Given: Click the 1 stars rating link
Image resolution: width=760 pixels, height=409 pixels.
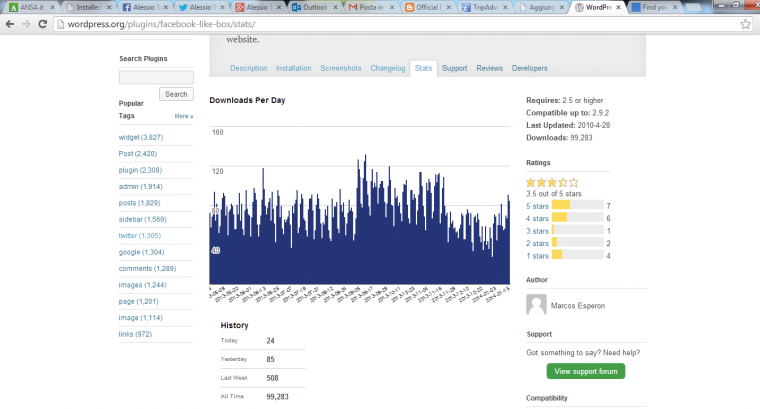Looking at the screenshot, I should point(538,256).
